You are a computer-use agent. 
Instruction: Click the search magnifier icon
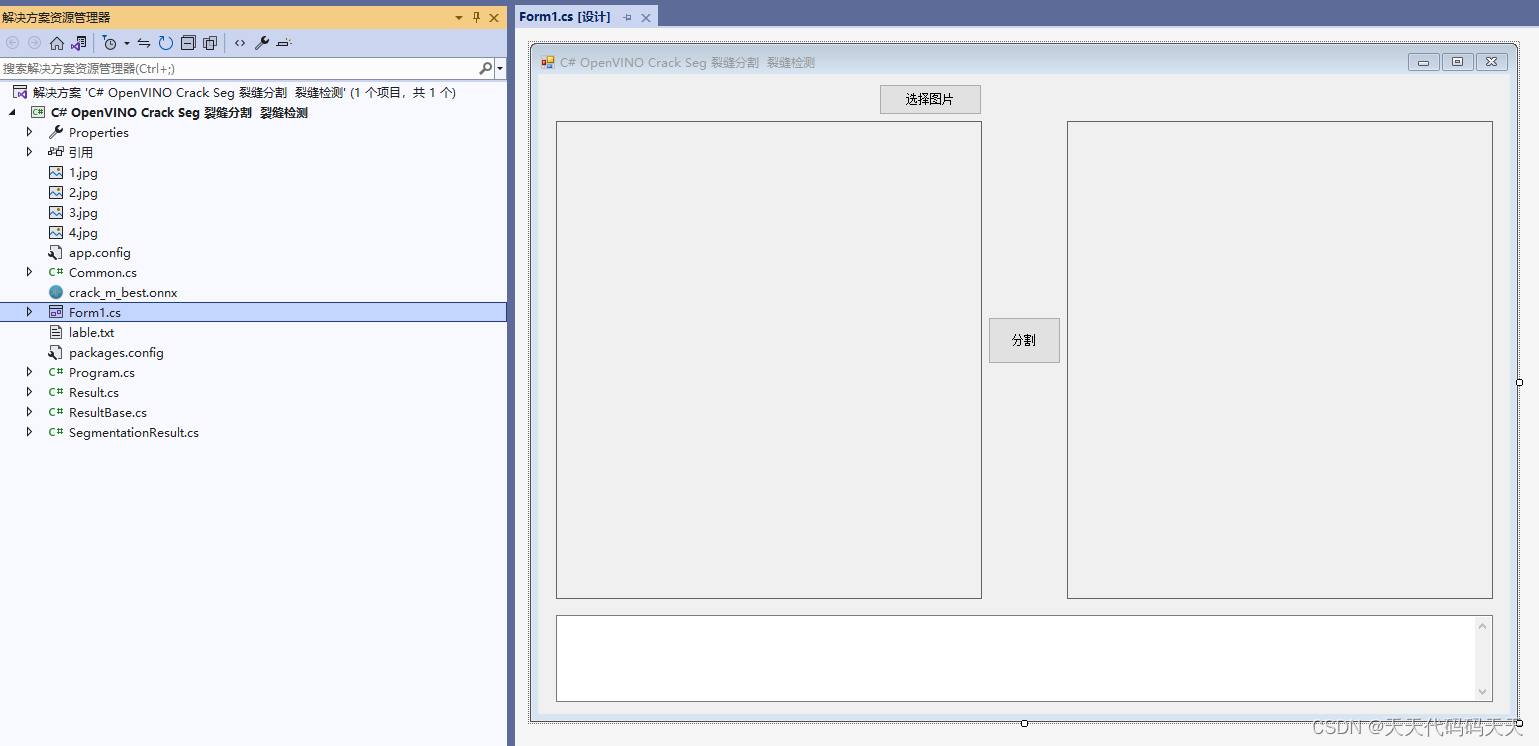point(485,68)
